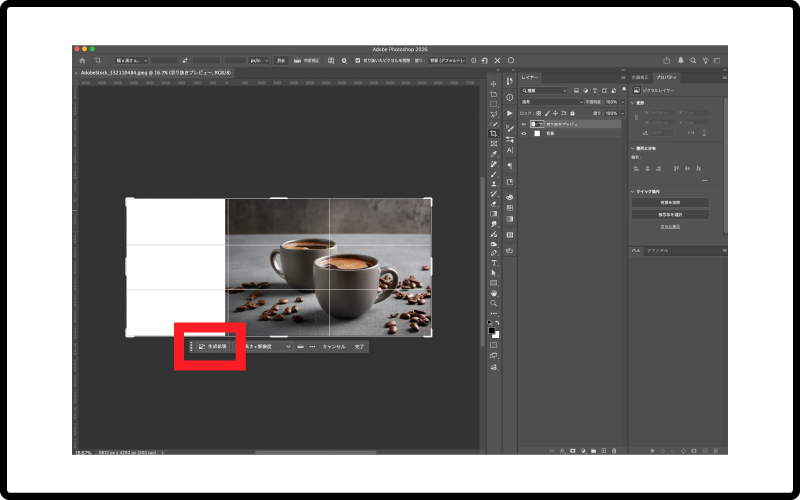Screen dimensions: 800x500
Task: Click the Home icon in options bar
Action: [x=82, y=60]
